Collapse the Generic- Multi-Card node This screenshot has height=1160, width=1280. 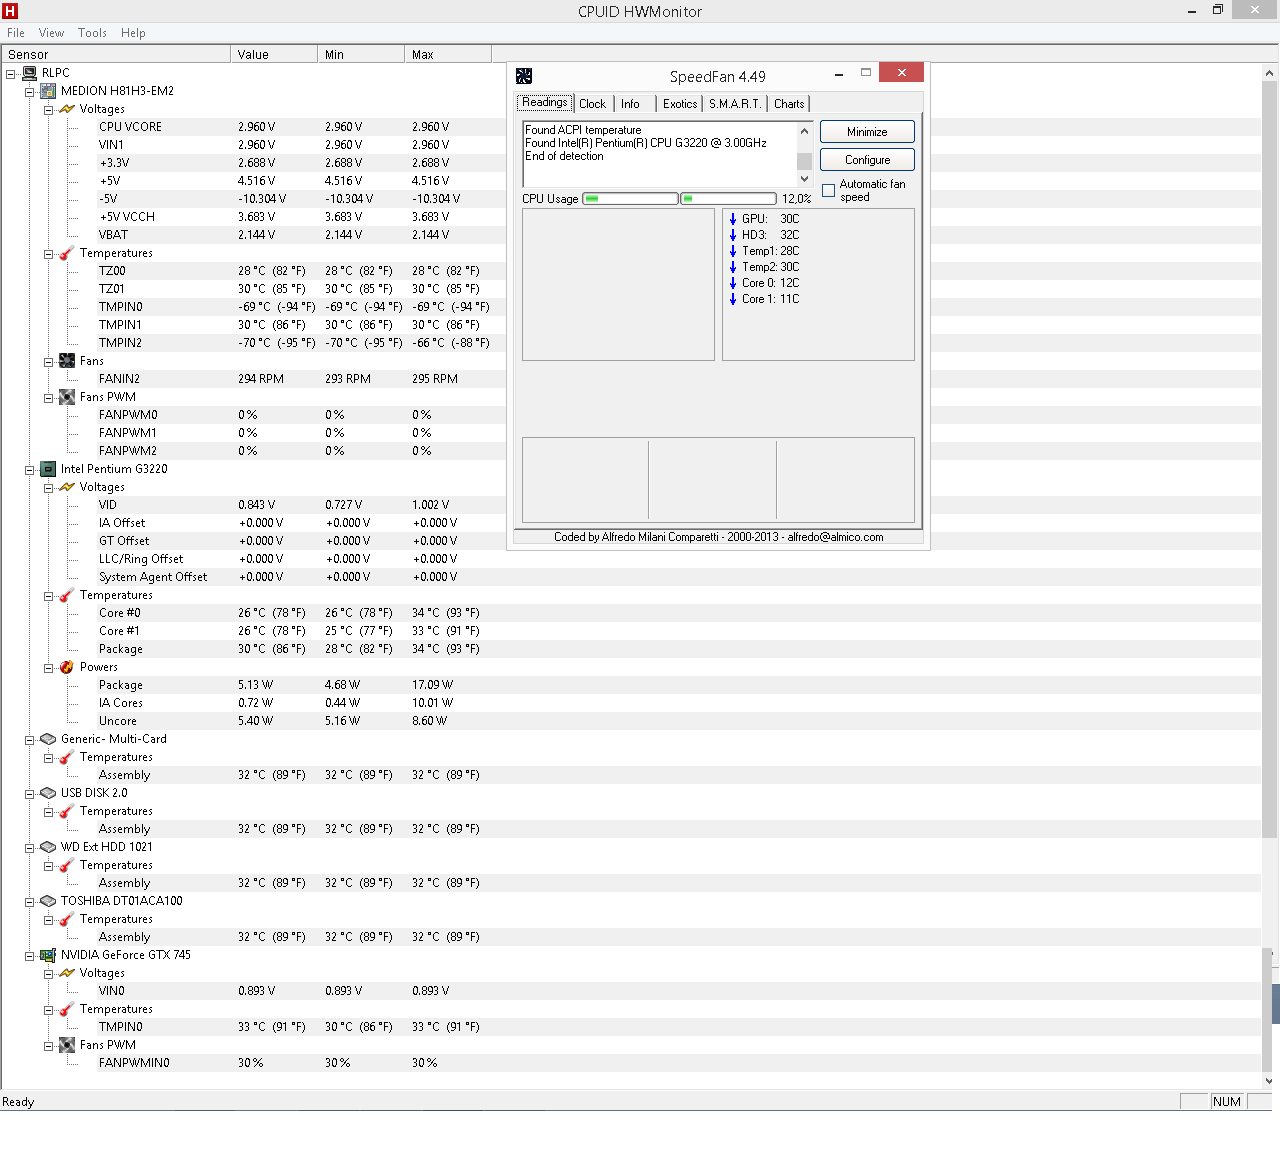click(30, 740)
